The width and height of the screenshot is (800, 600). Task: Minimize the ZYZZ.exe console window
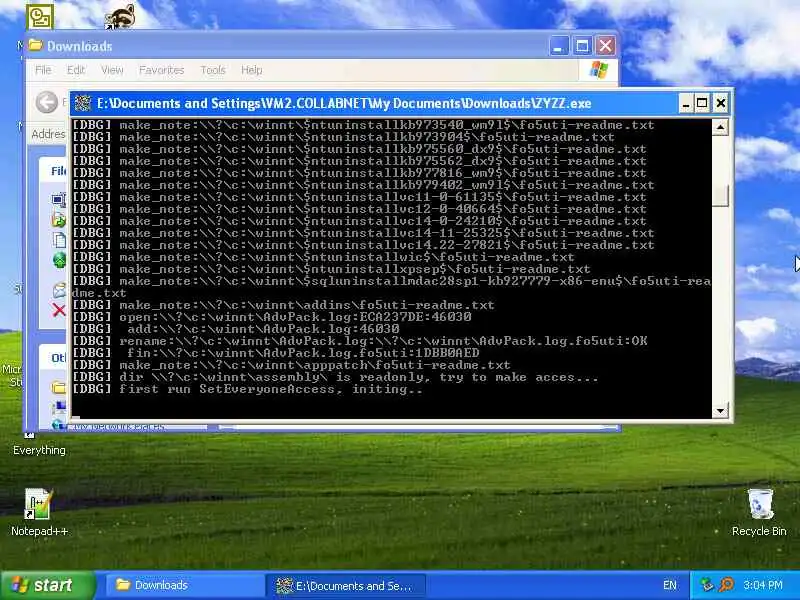click(x=686, y=104)
